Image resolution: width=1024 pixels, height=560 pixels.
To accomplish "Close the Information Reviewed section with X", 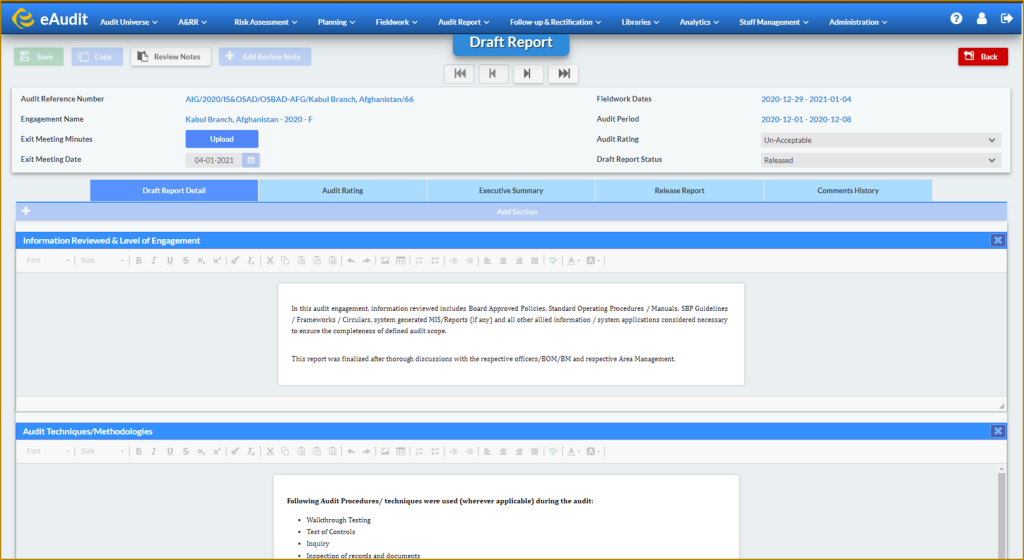I will (x=998, y=240).
